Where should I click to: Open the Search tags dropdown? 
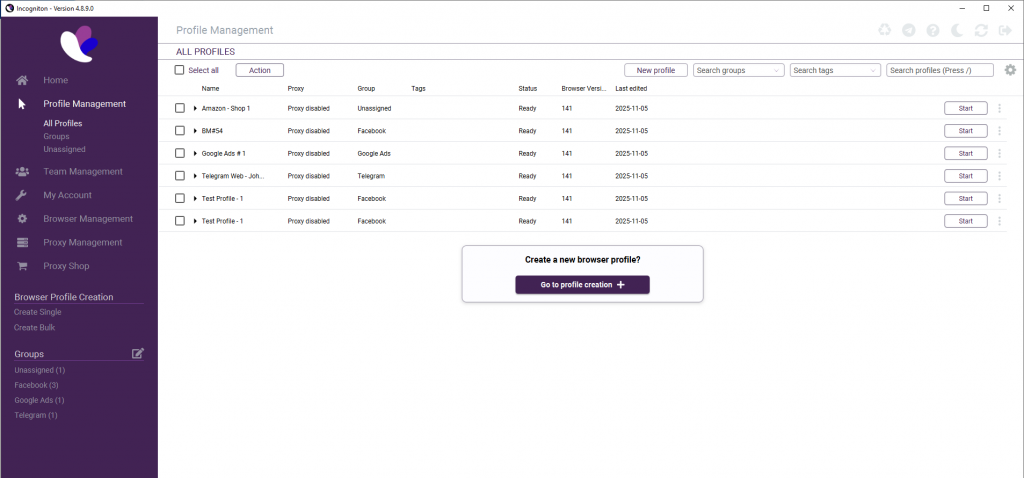[x=835, y=70]
